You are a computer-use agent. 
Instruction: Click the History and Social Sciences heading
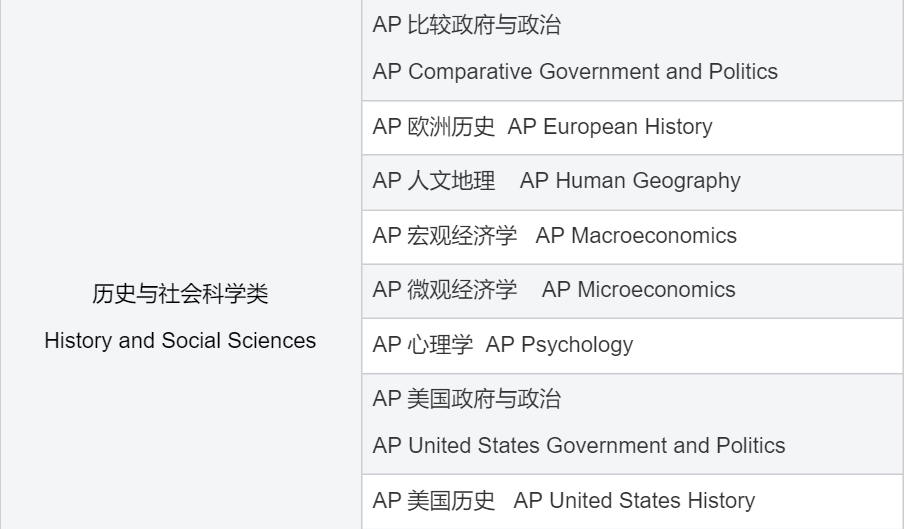(180, 341)
